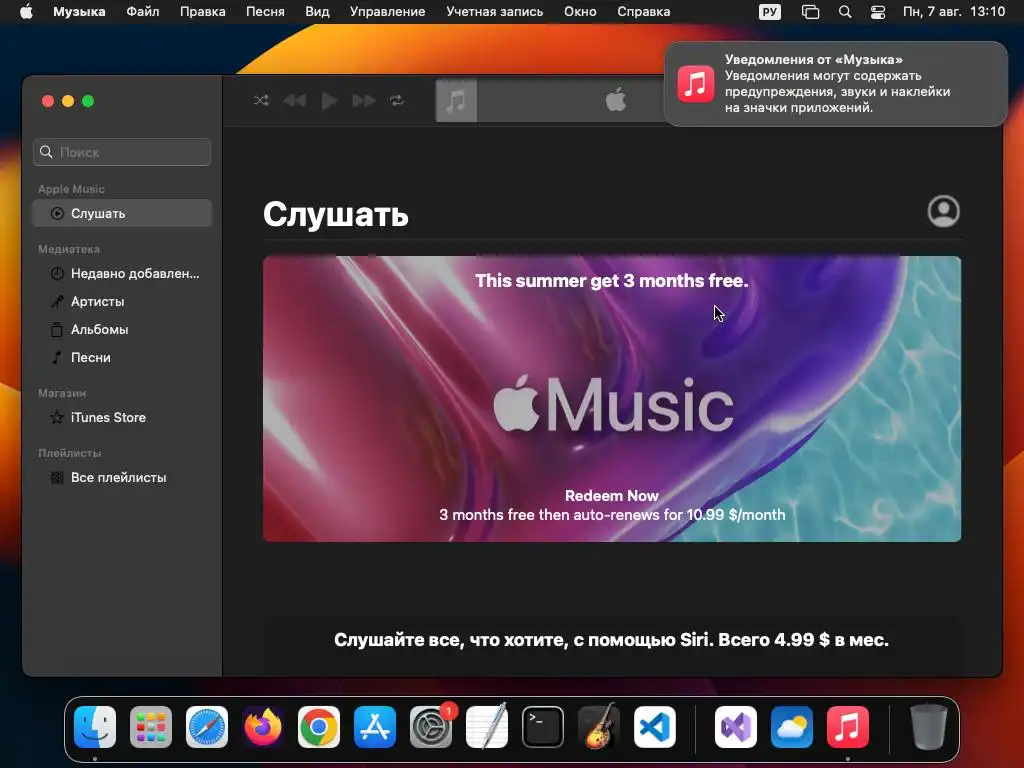Open the Управление menu

387,12
